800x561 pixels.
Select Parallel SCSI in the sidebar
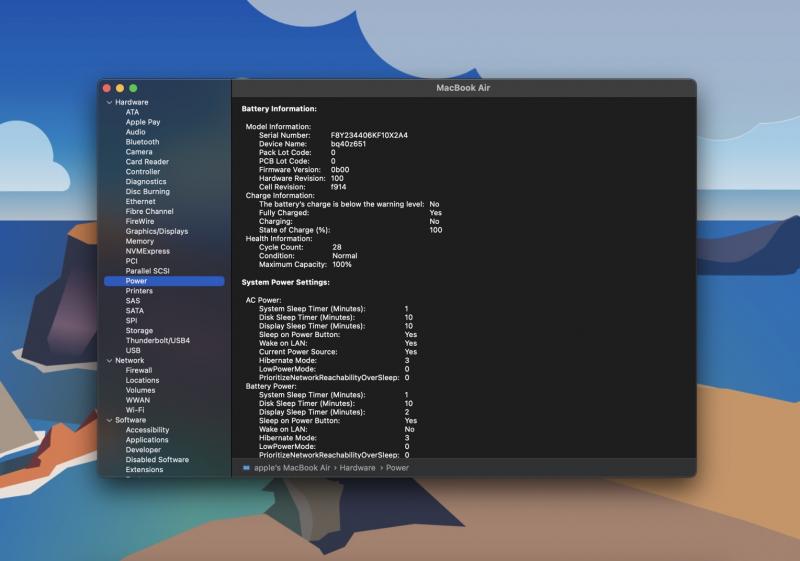point(147,271)
